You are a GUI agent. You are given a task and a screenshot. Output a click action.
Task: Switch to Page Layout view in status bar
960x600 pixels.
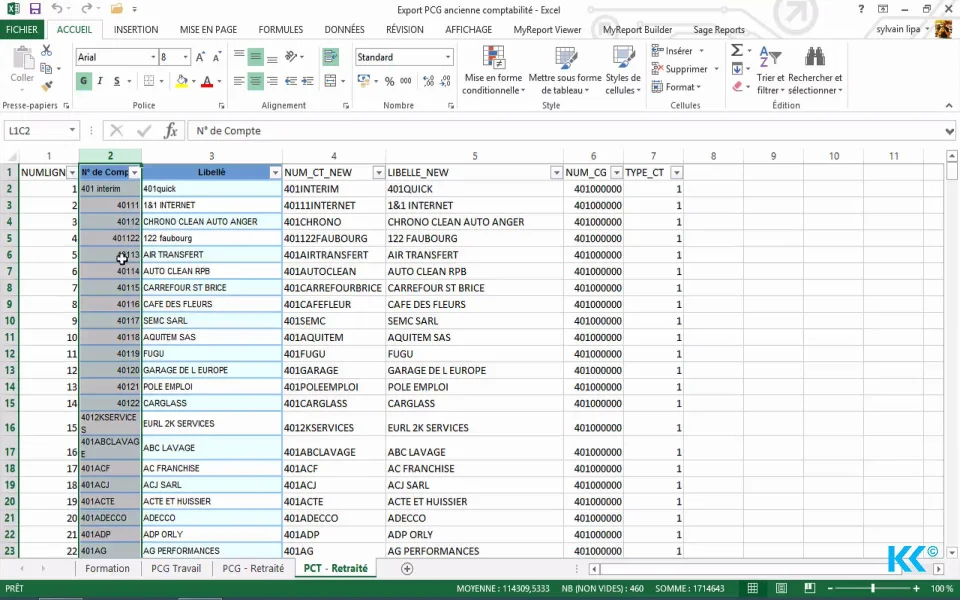click(781, 589)
